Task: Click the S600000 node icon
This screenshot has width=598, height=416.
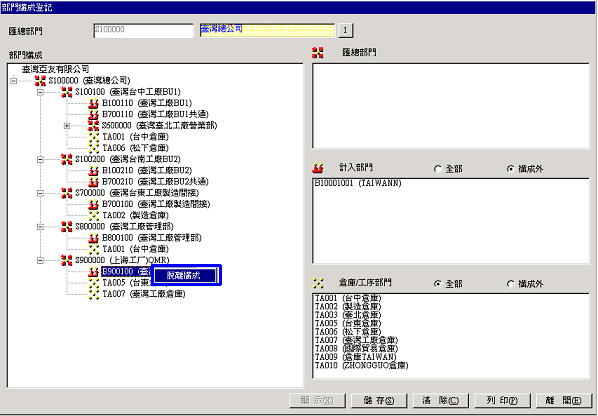Action: tap(93, 125)
